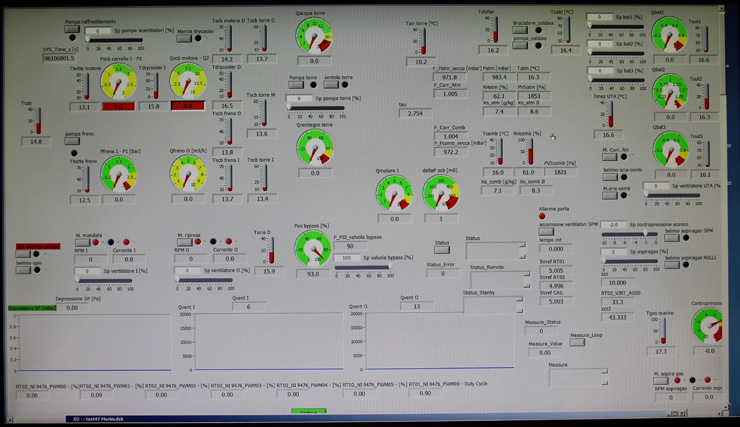Click the M. aspira gas button
Viewport: 740px width, 427px height.
[x=660, y=380]
